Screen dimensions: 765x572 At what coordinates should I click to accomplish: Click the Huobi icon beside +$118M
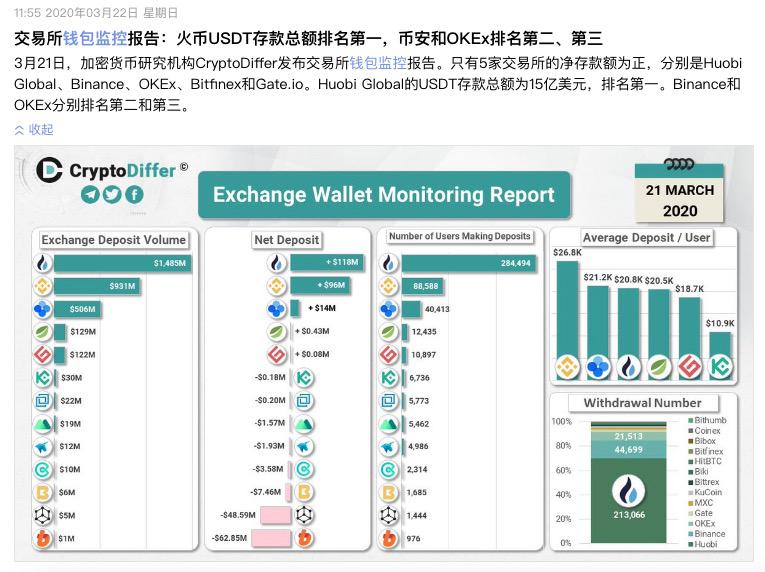coord(277,263)
